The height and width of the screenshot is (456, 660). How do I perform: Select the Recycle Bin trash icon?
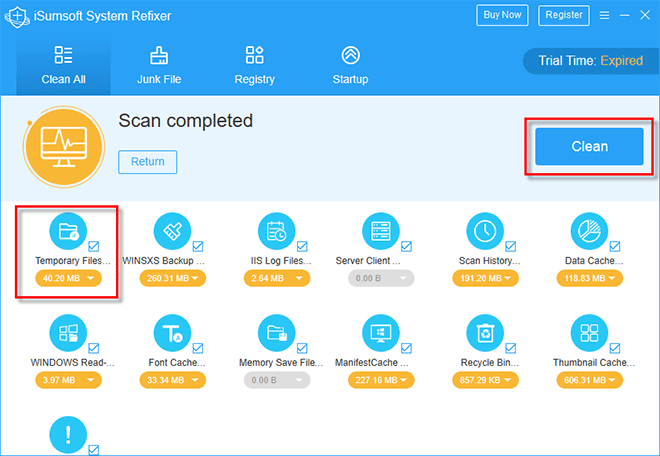(x=485, y=333)
